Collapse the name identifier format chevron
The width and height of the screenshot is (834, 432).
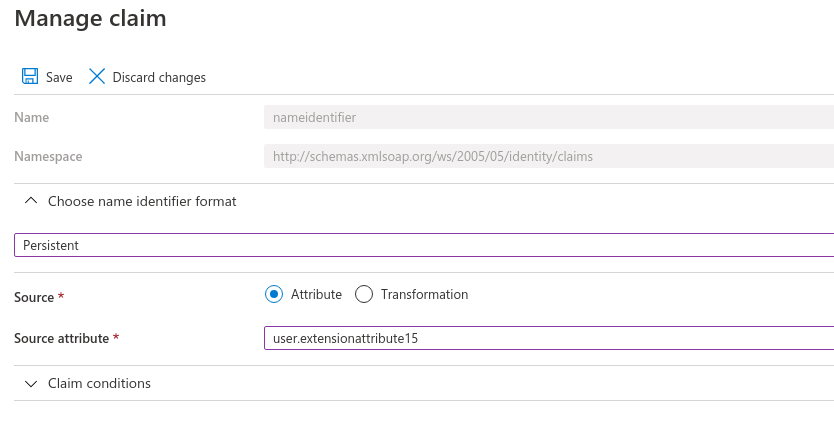pos(31,201)
